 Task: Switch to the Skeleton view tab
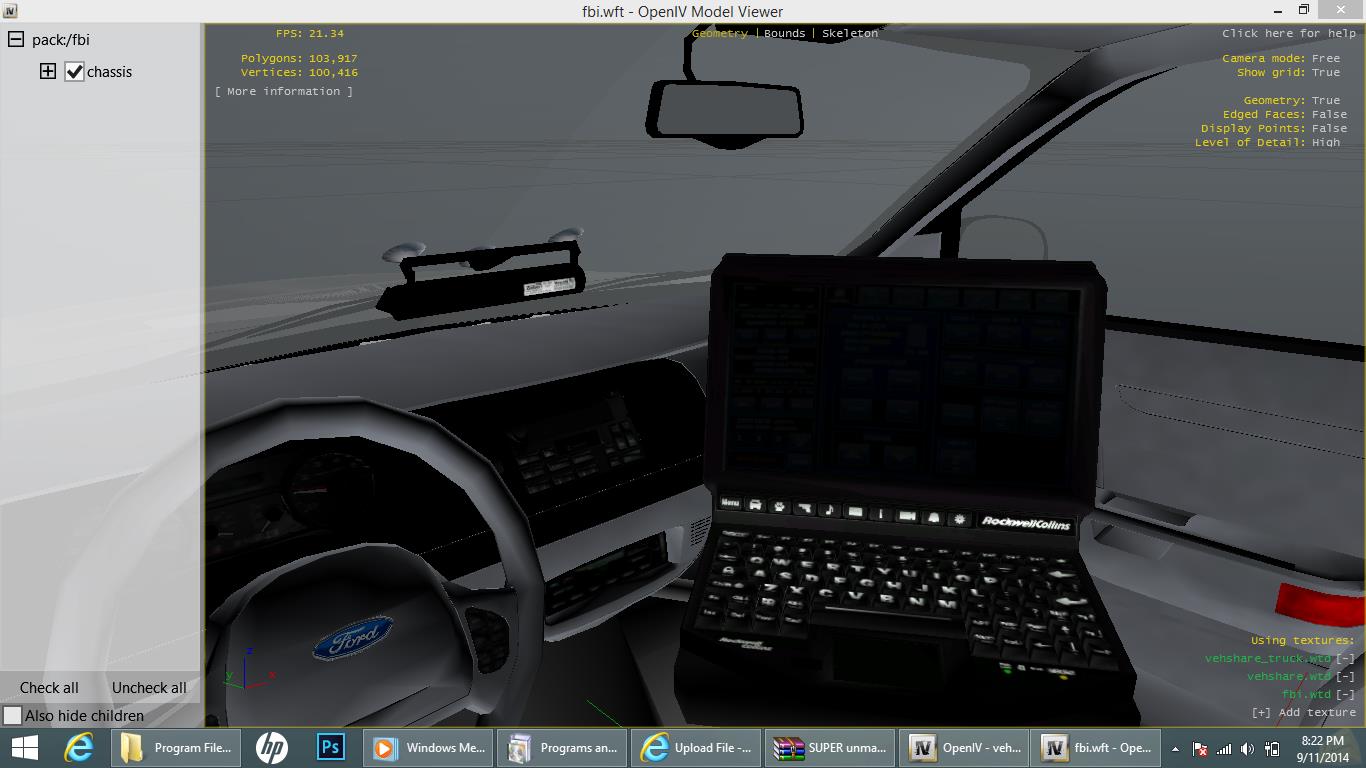(x=849, y=33)
